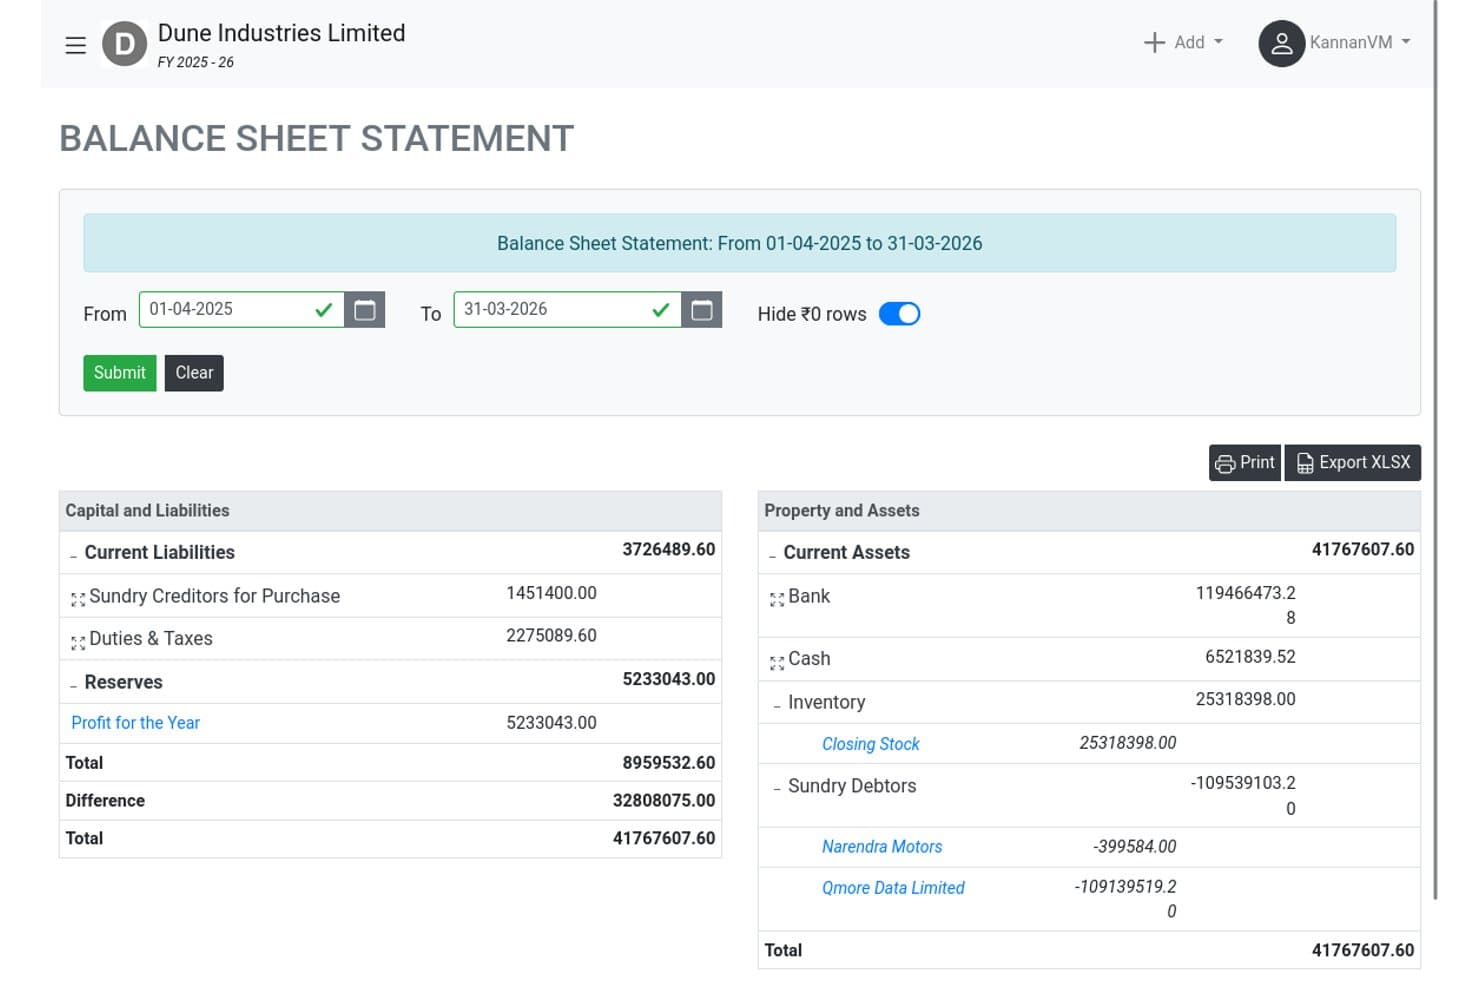Click the KannanVM user avatar icon
This screenshot has height=987, width=1480.
(x=1281, y=43)
